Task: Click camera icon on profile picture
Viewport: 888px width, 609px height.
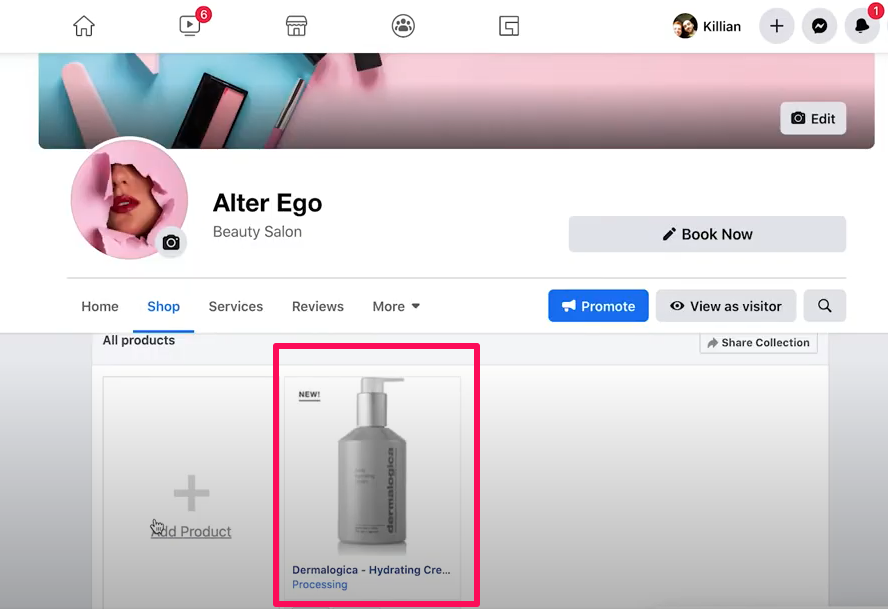Action: coord(171,242)
